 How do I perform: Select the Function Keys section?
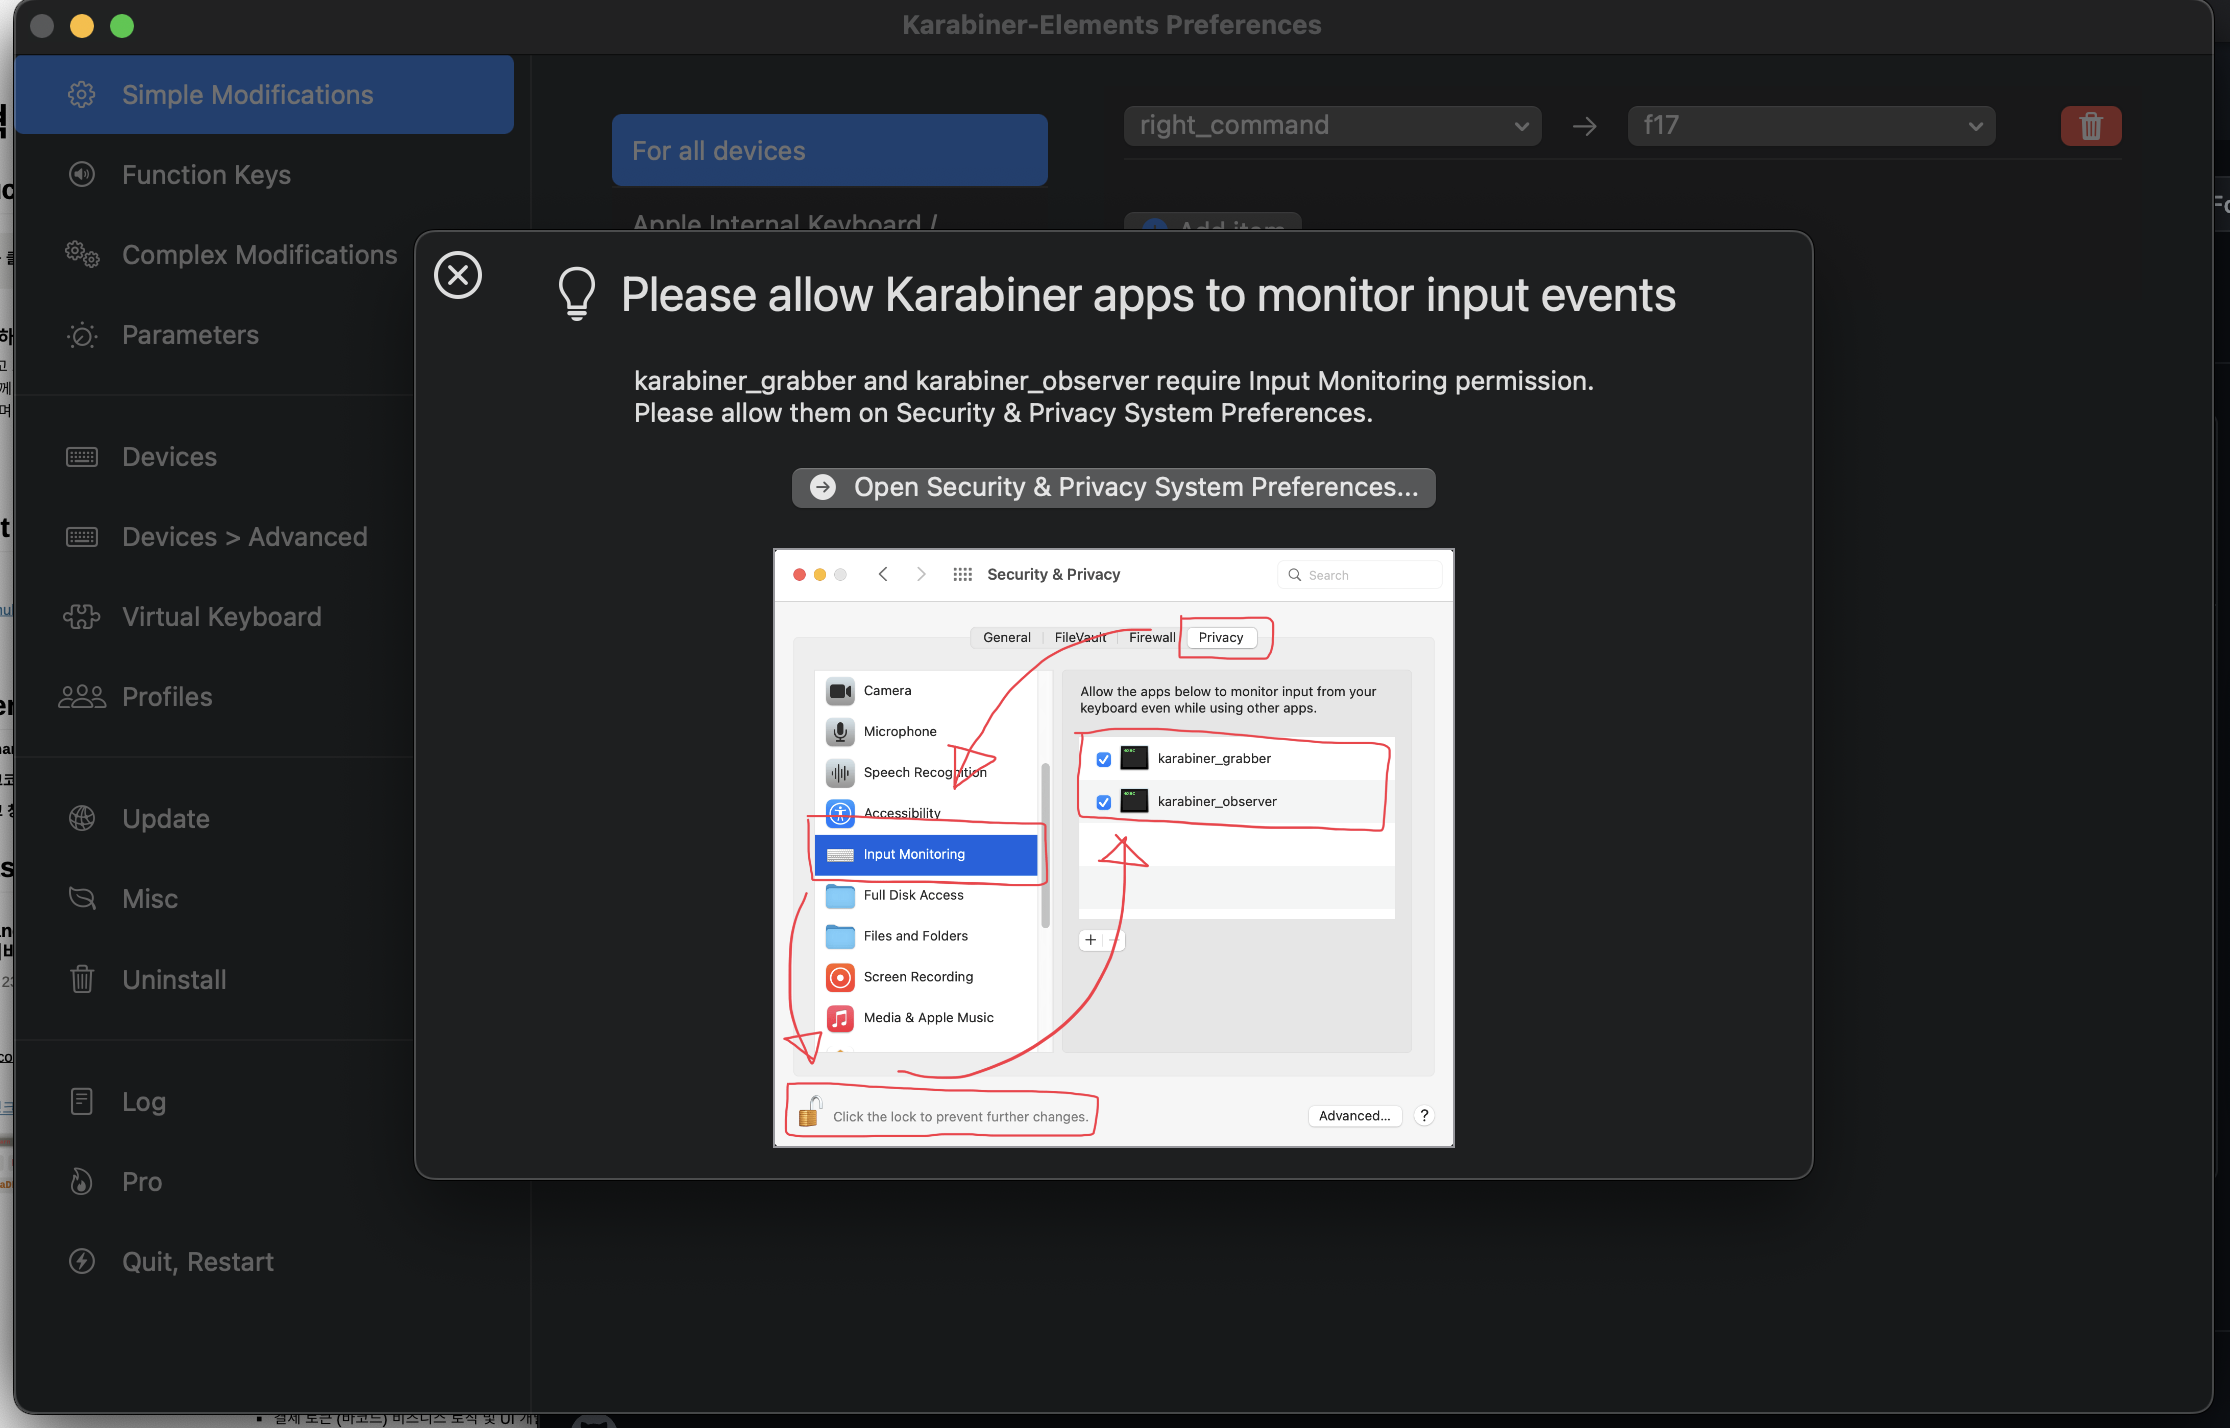pos(206,174)
